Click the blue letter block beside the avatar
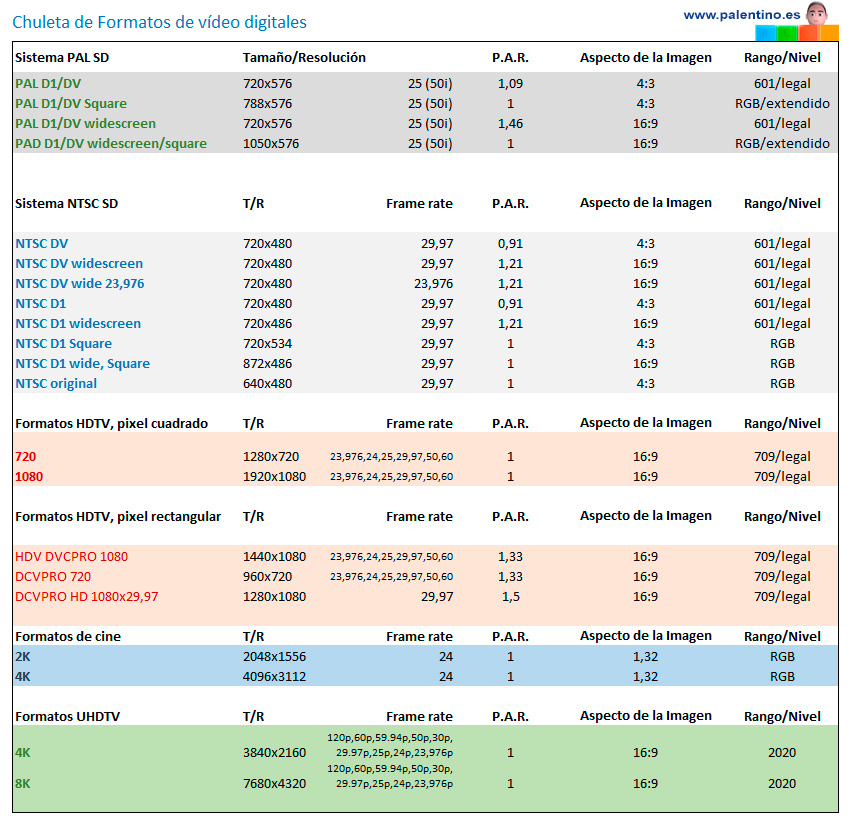Image resolution: width=850 pixels, height=825 pixels. click(x=765, y=32)
